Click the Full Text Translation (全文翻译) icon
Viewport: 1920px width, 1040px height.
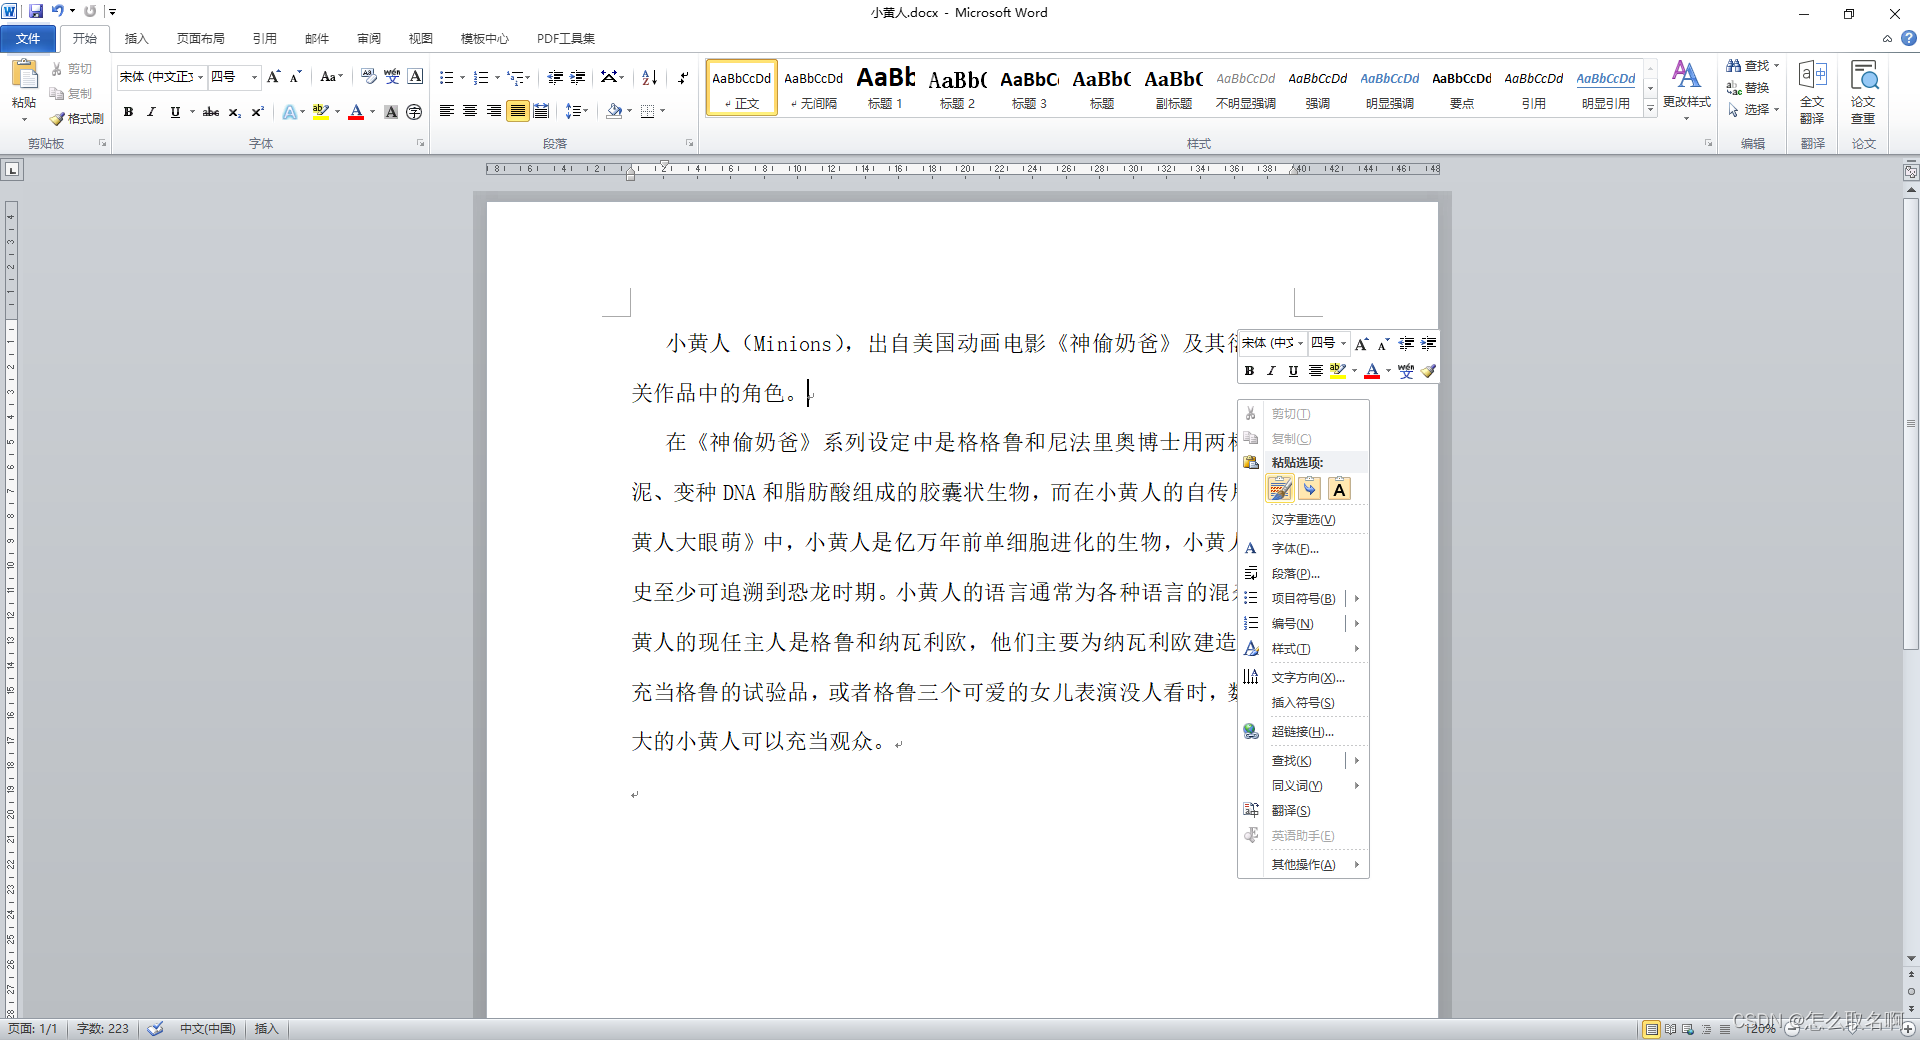[x=1812, y=91]
